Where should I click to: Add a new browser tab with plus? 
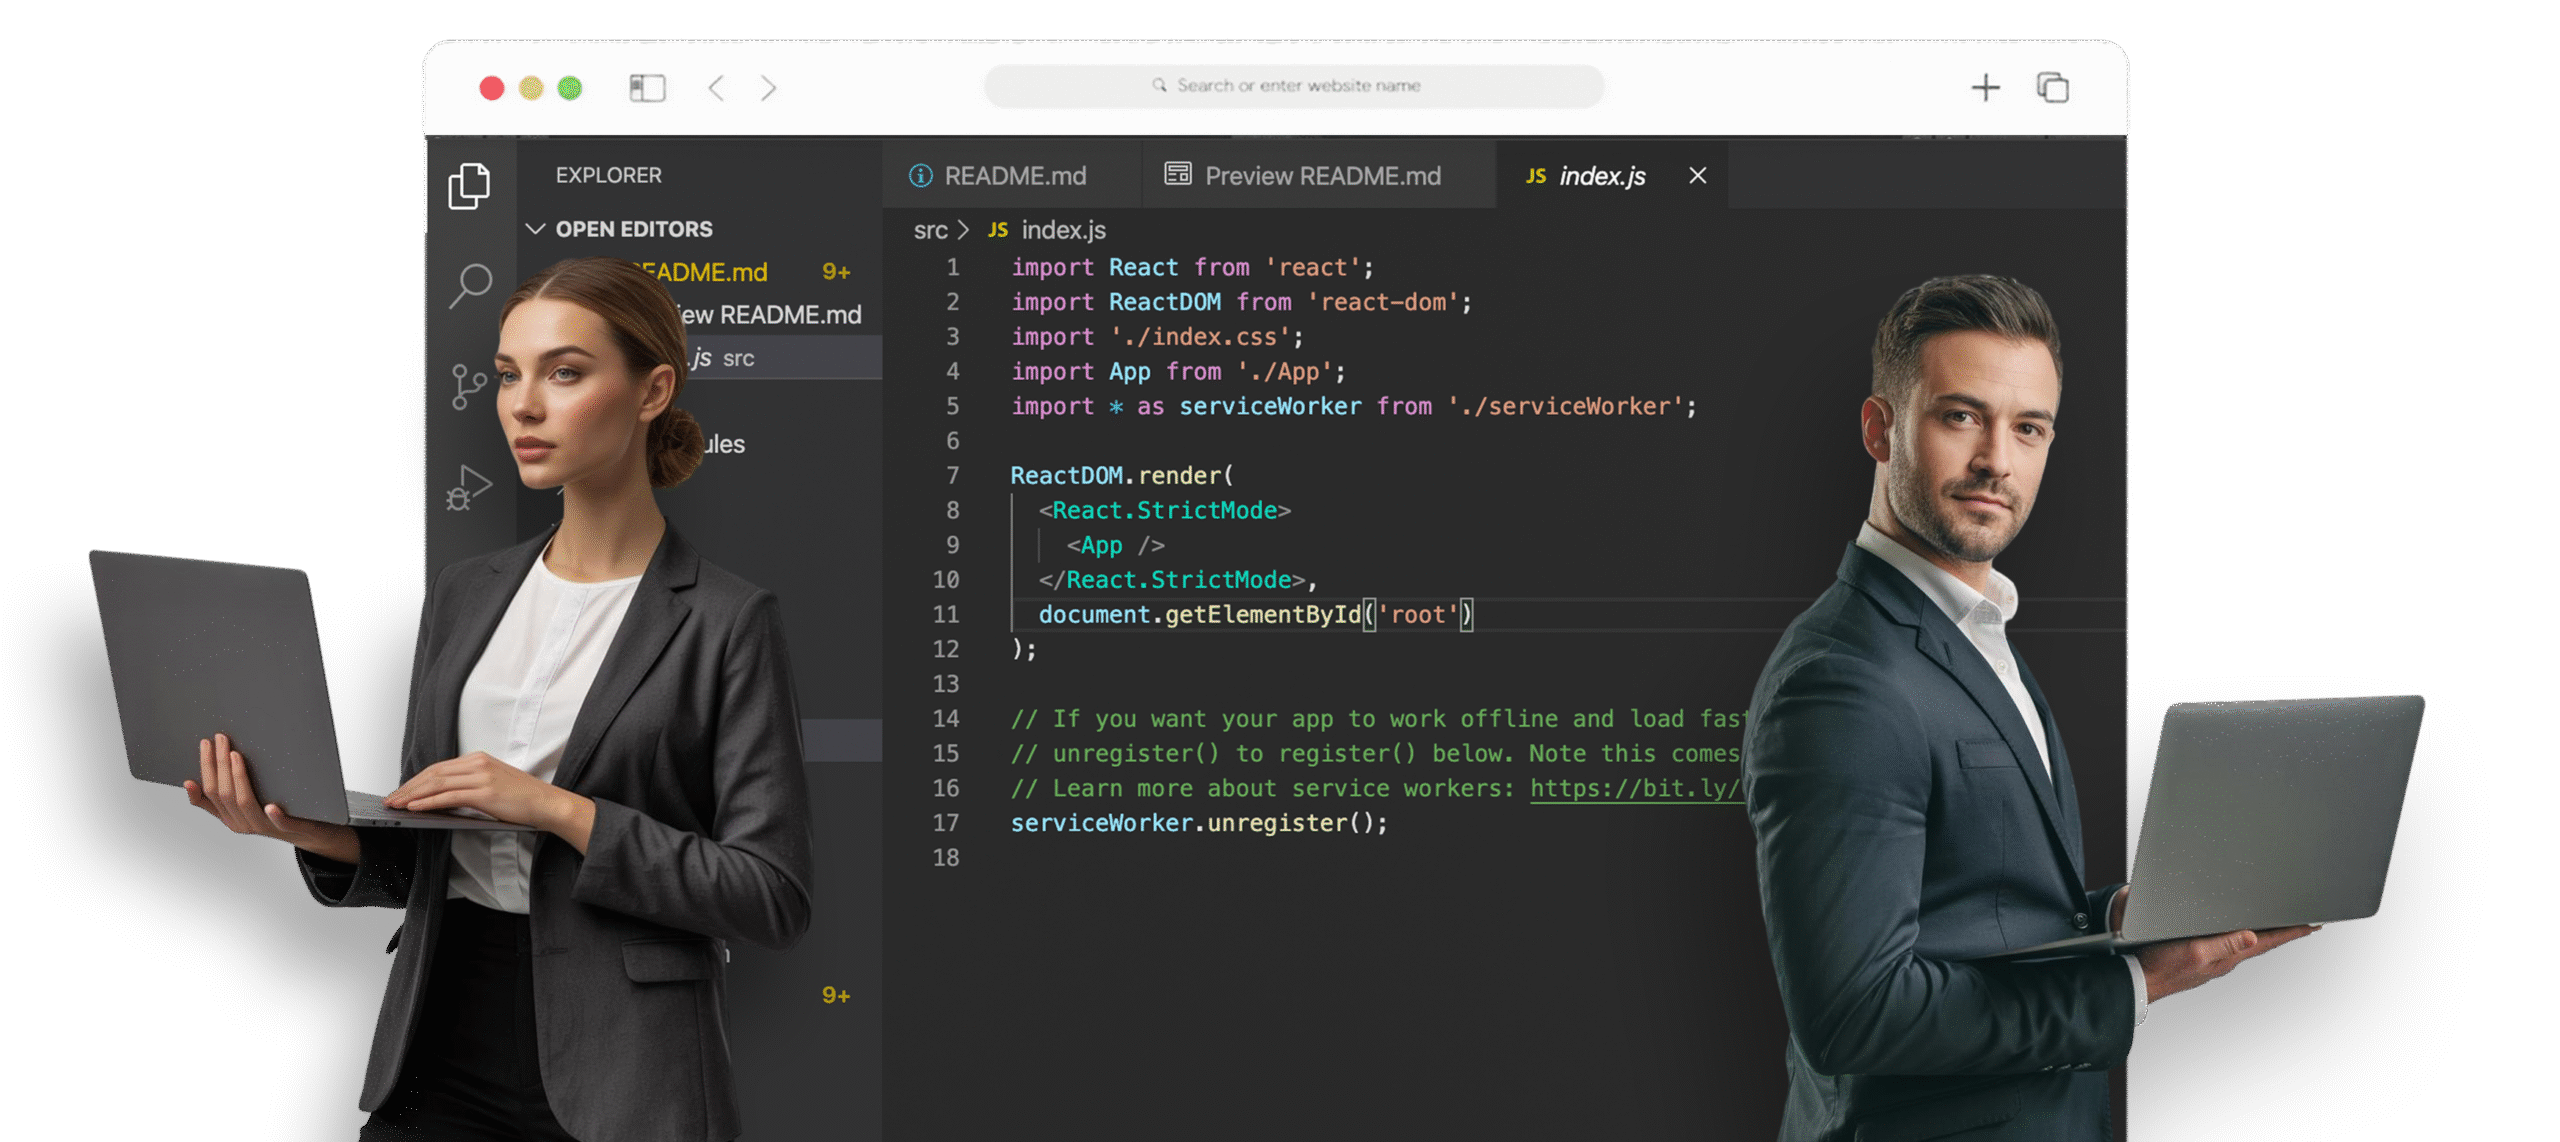tap(1985, 88)
